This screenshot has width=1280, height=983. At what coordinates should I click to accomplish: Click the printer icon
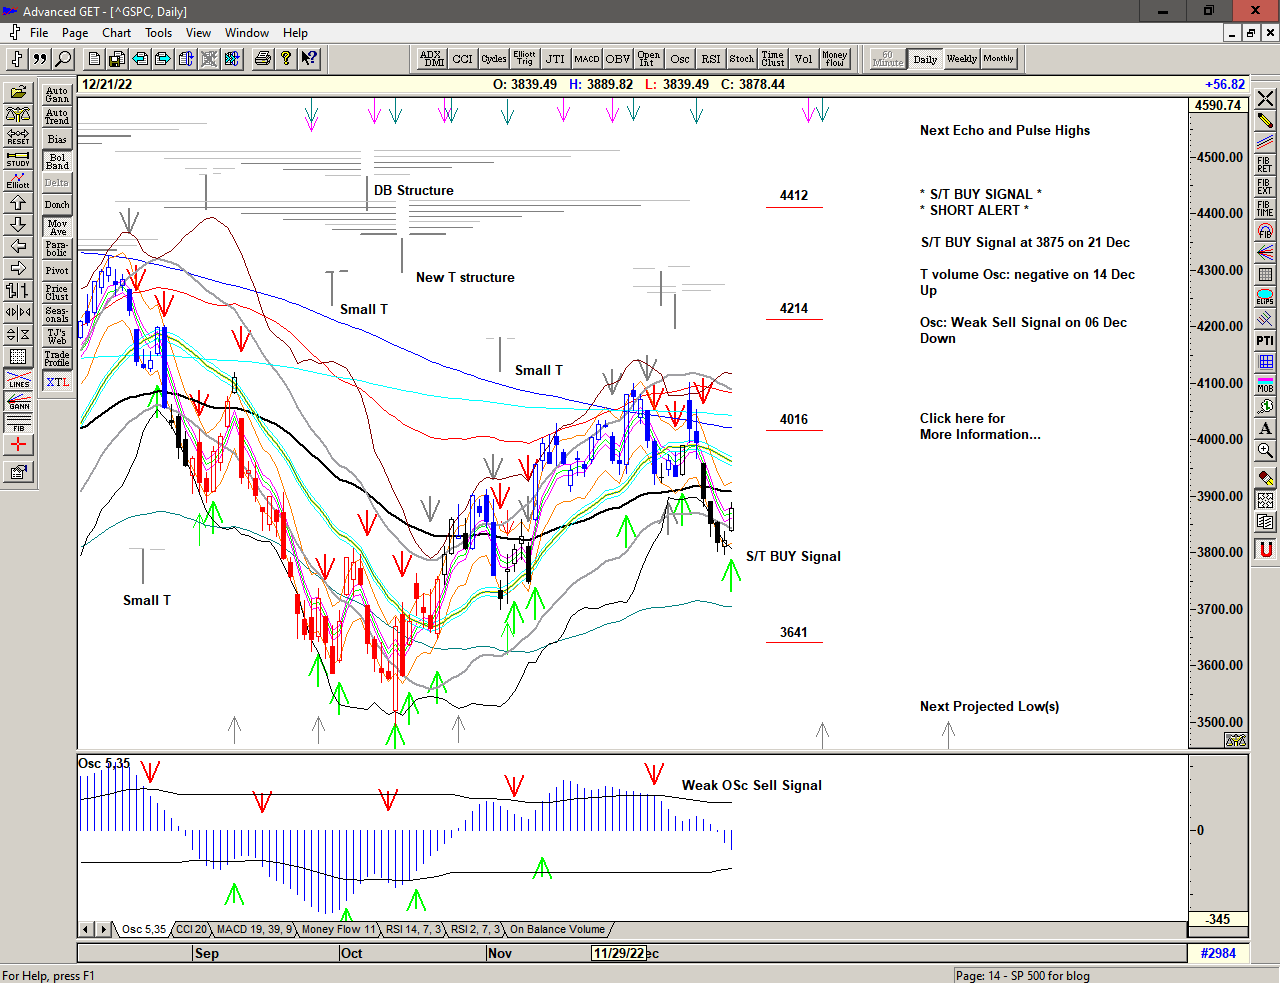pyautogui.click(x=262, y=59)
